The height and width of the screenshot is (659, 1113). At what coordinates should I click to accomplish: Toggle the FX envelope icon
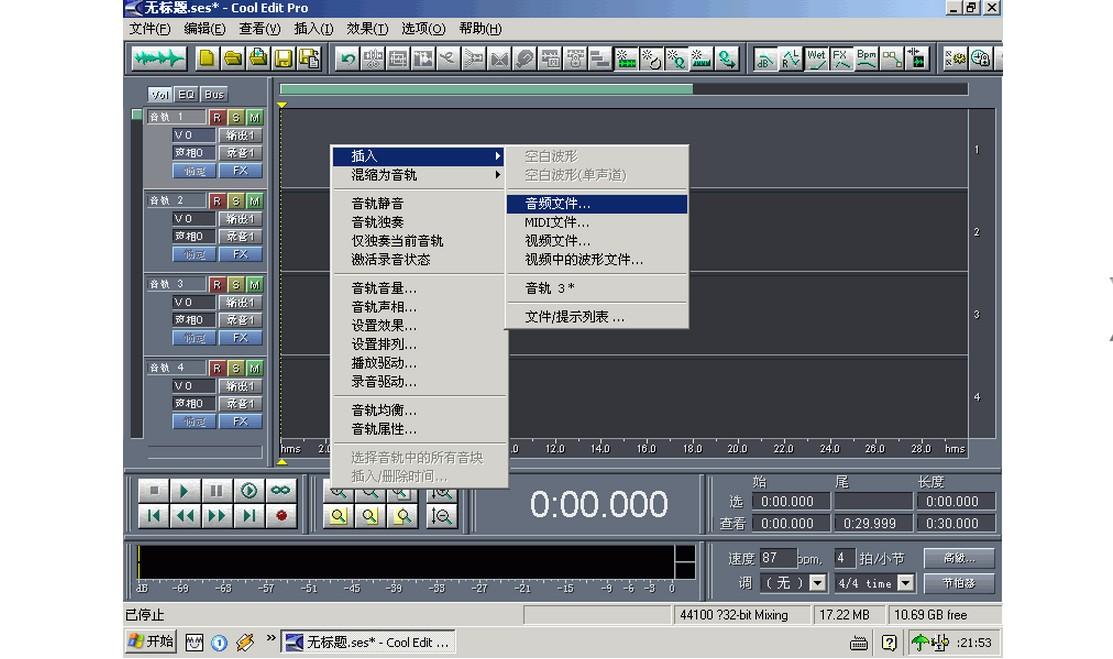pos(841,58)
